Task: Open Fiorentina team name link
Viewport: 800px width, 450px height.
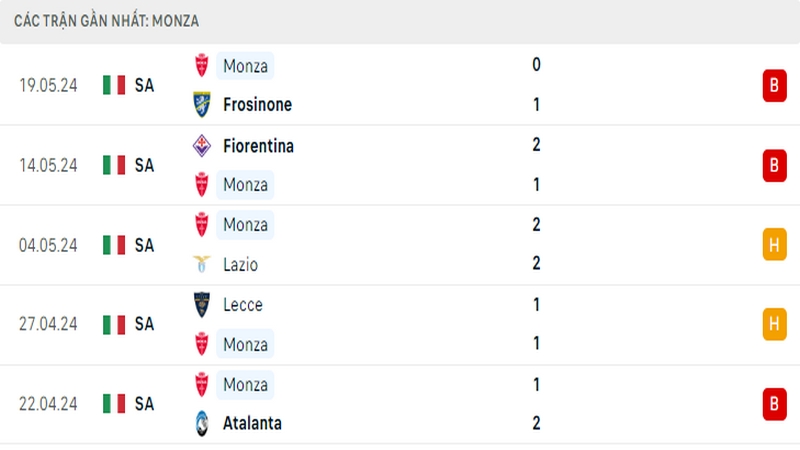Action: [258, 146]
